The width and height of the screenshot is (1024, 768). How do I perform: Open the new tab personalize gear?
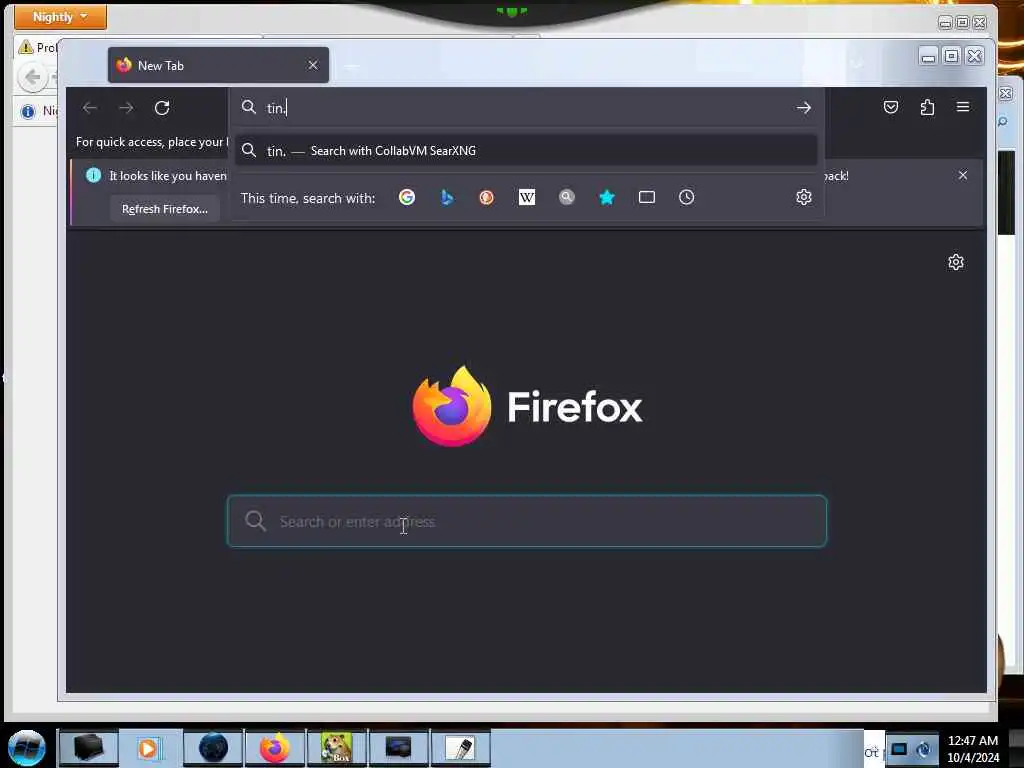[956, 262]
